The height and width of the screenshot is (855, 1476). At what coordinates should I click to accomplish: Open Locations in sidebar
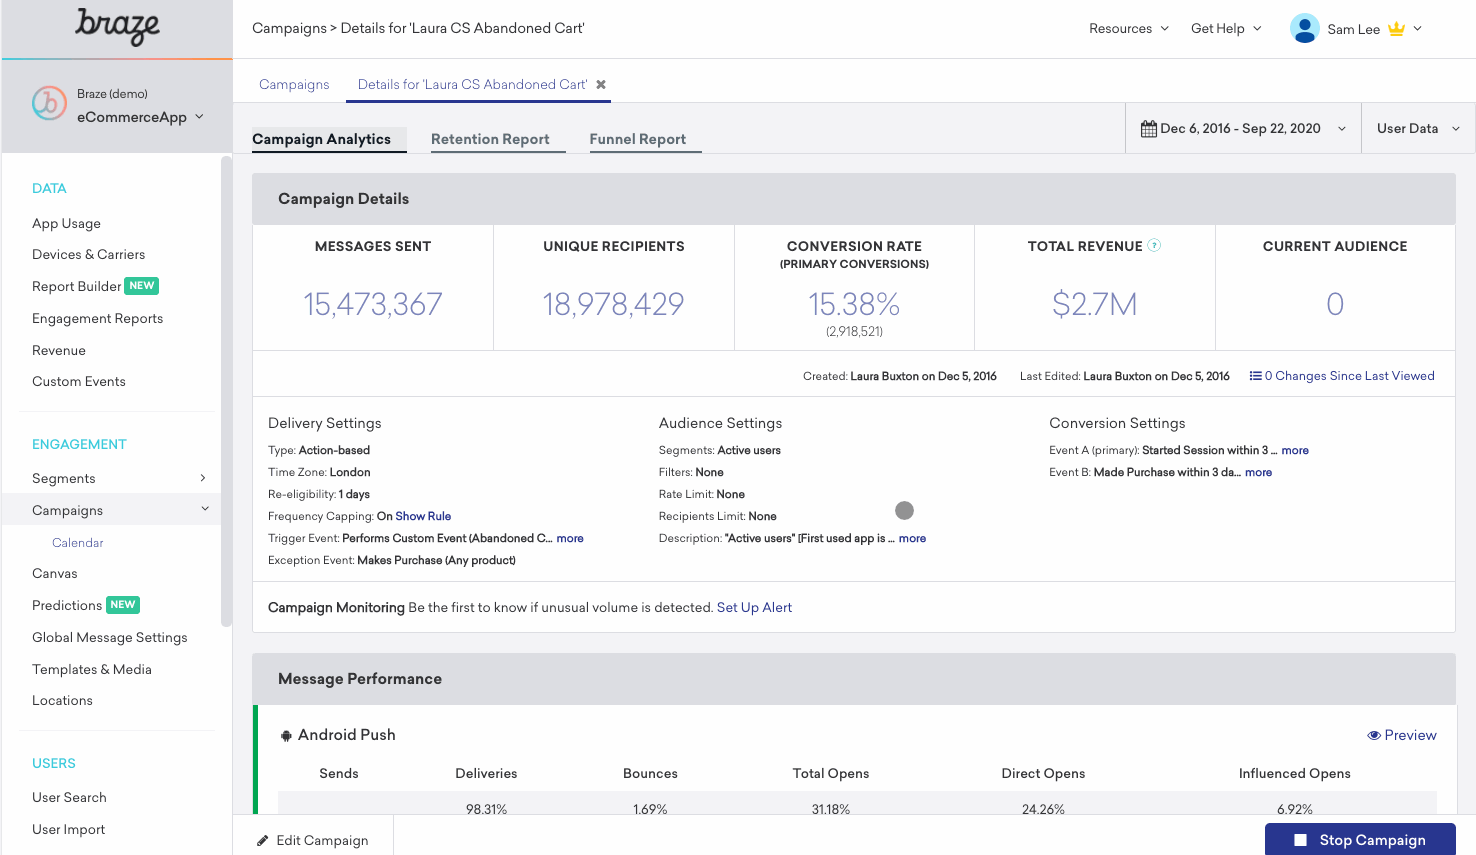pos(62,700)
